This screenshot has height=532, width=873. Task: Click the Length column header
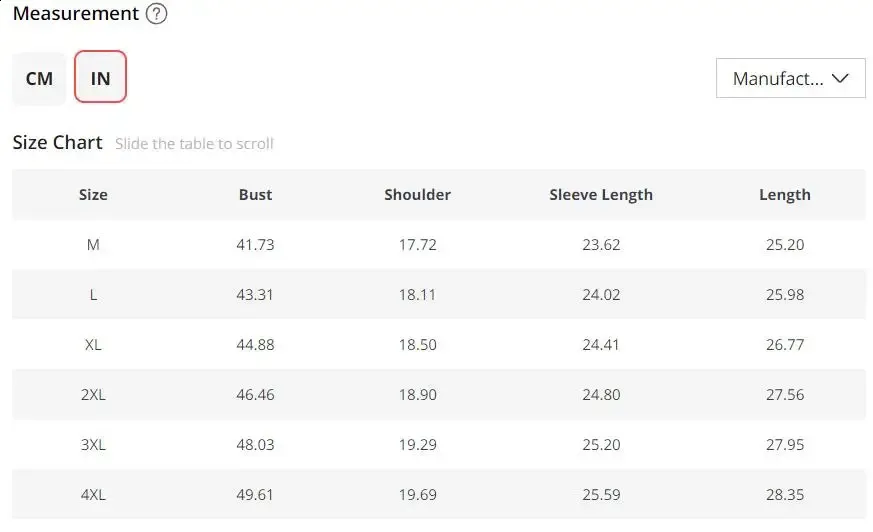point(784,195)
